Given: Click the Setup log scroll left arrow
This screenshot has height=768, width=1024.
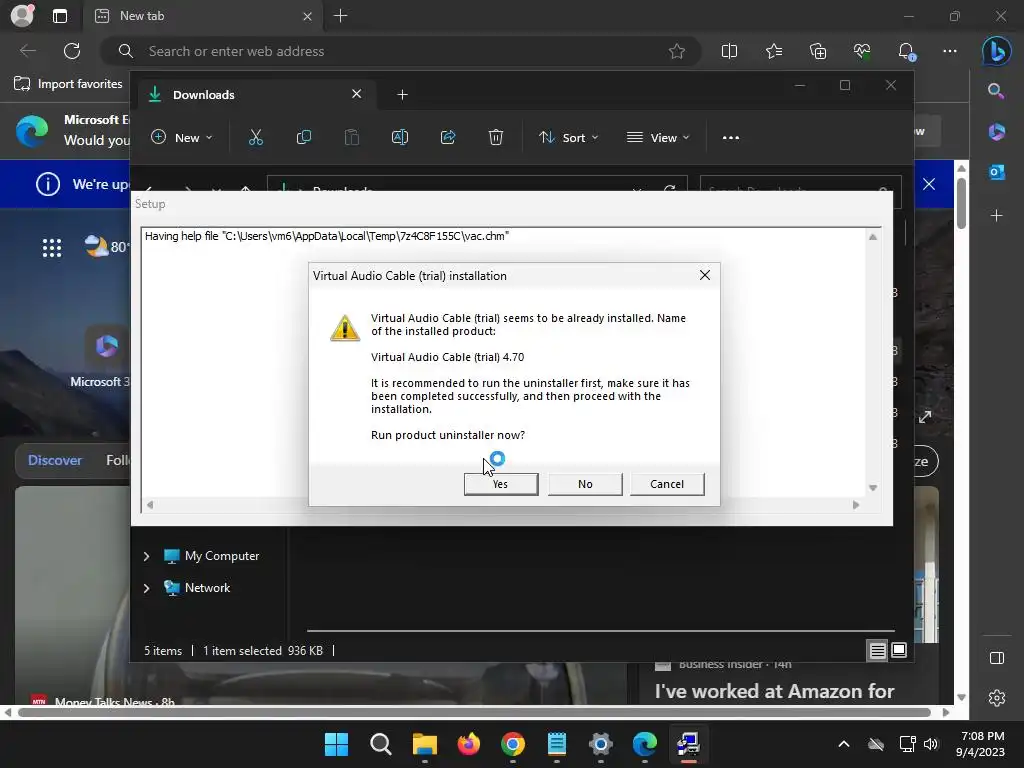Looking at the screenshot, I should pyautogui.click(x=150, y=504).
